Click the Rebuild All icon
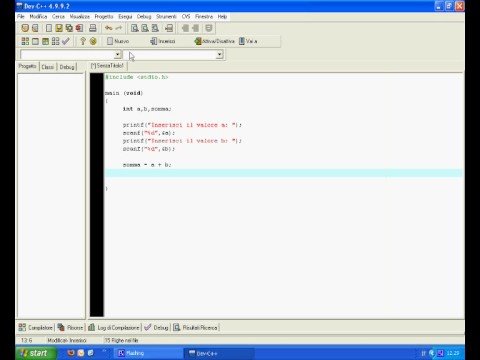The width and height of the screenshot is (480, 360). [x=55, y=41]
